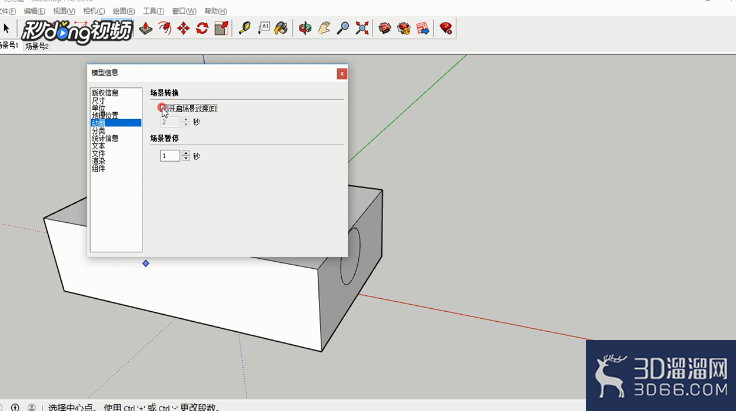Select the highlighted 动画 list entry
Viewport: 736px width, 411px height.
pyautogui.click(x=116, y=123)
